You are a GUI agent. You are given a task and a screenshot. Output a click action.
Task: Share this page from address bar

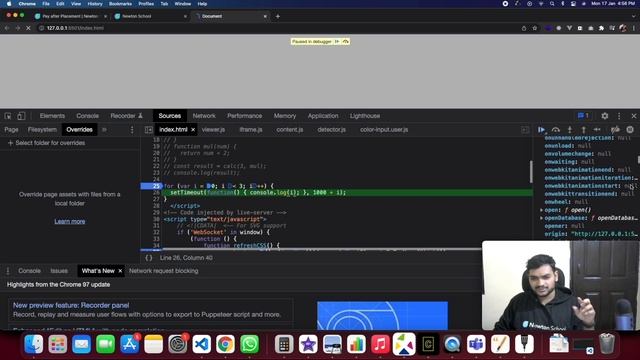[524, 28]
